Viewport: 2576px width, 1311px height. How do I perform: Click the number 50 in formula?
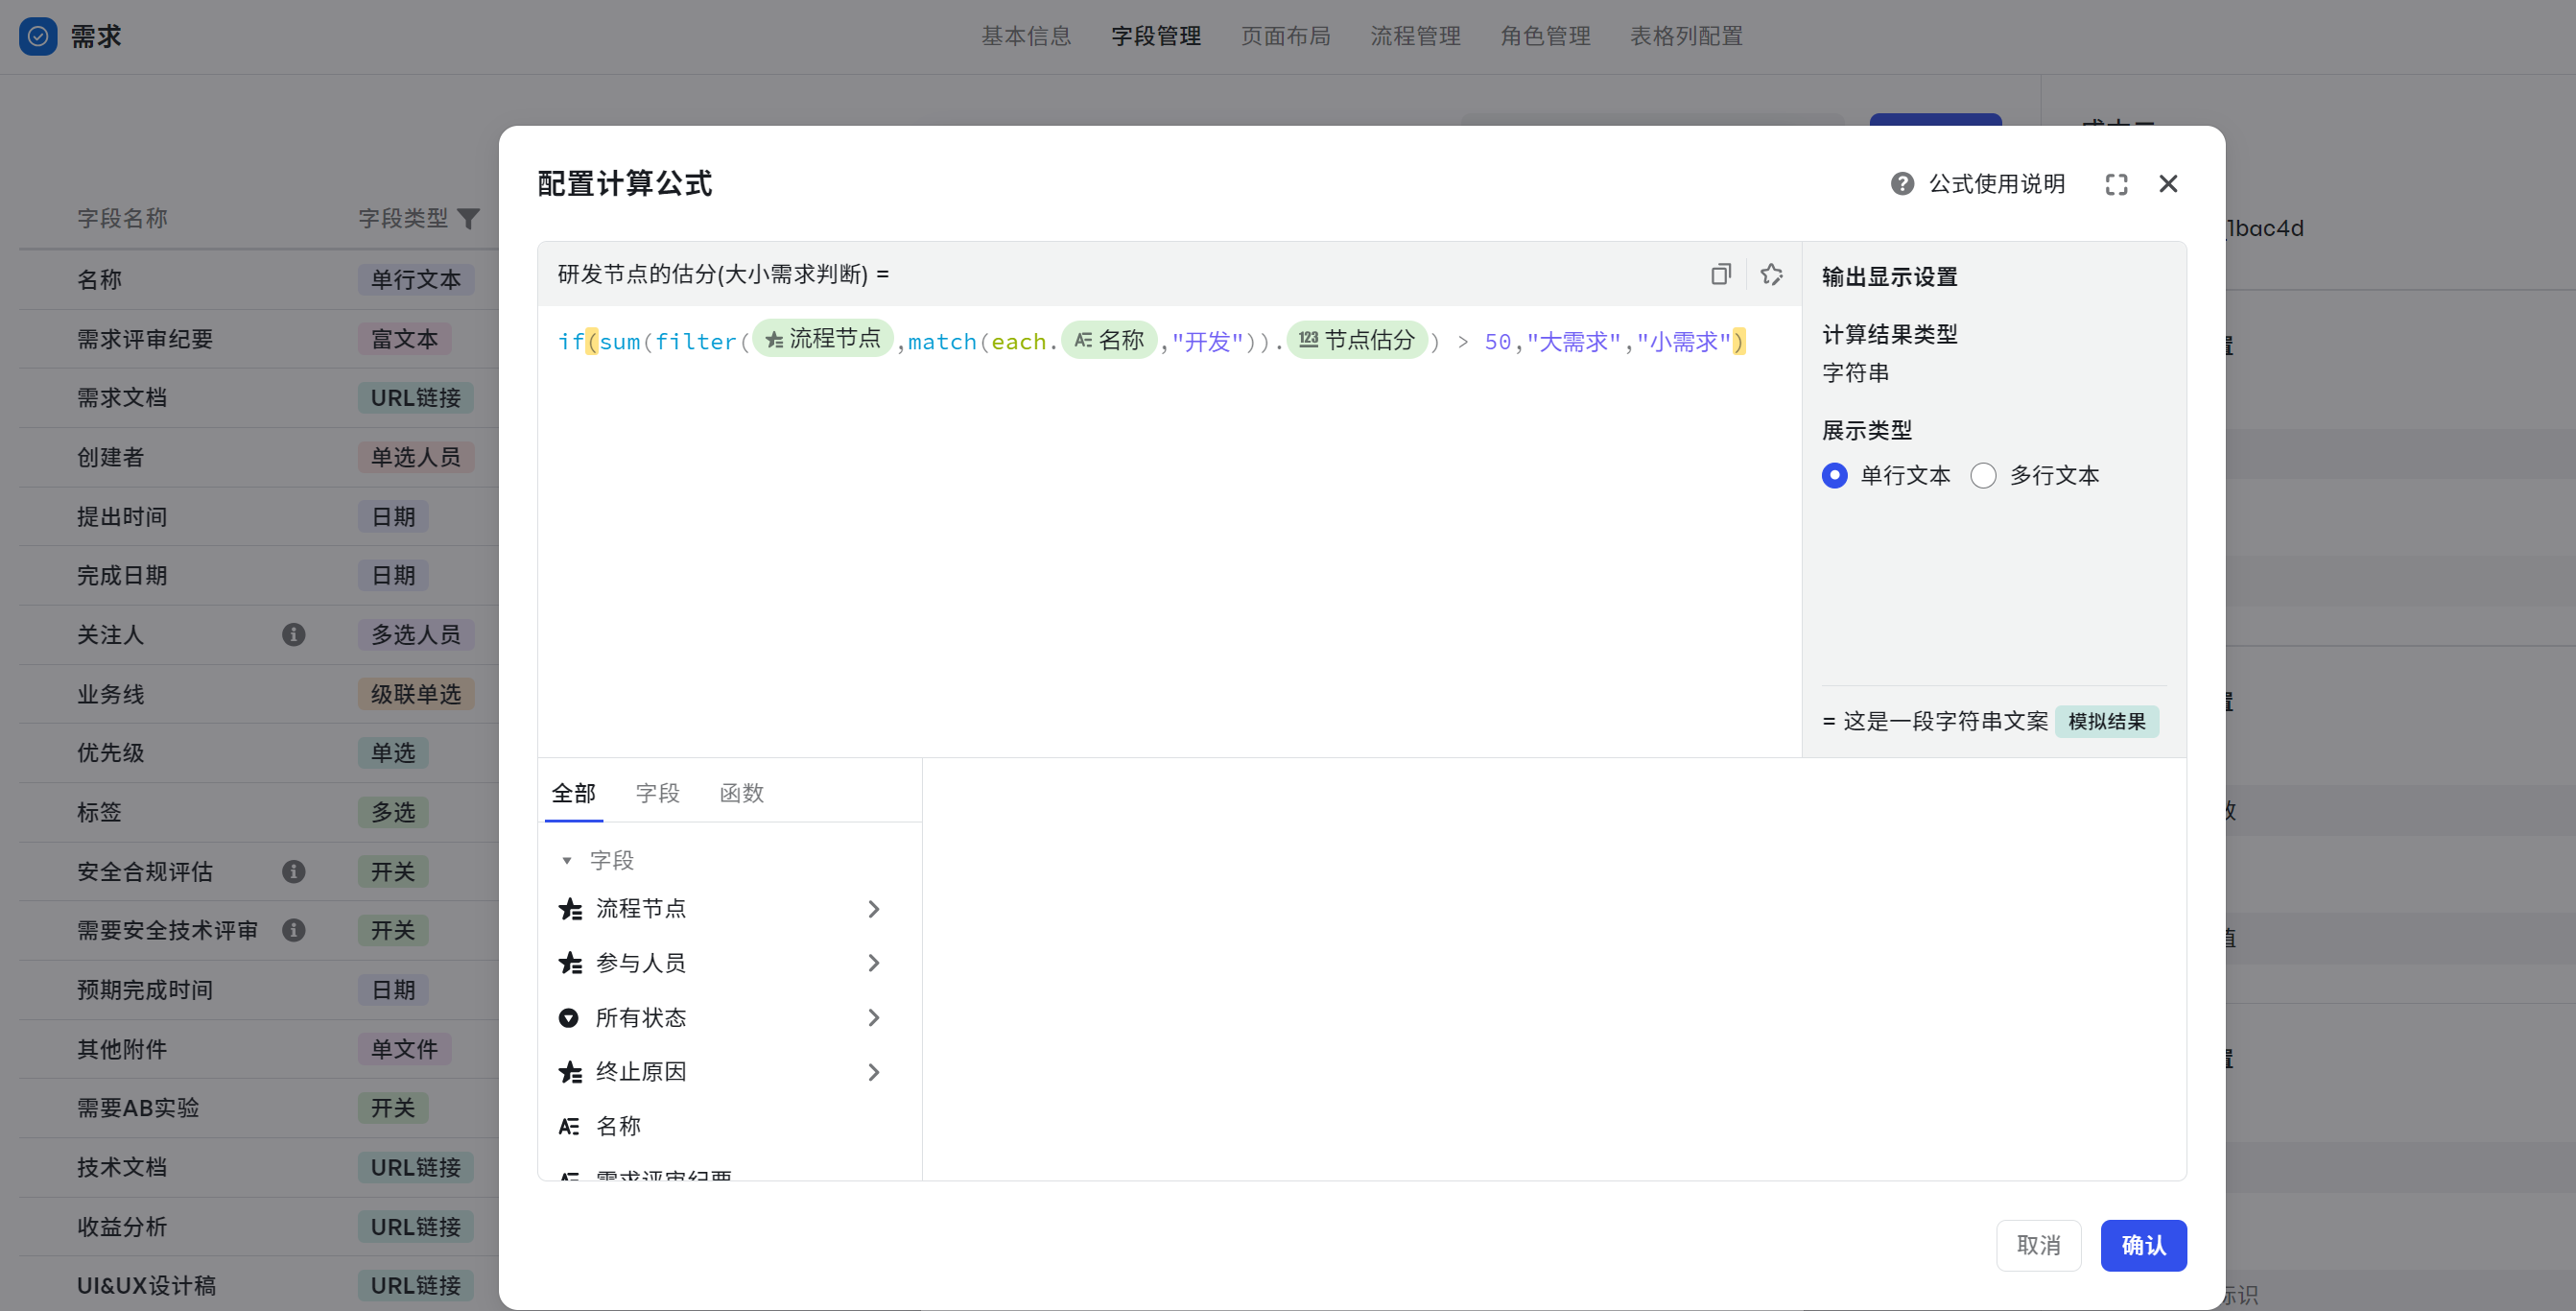tap(1497, 342)
